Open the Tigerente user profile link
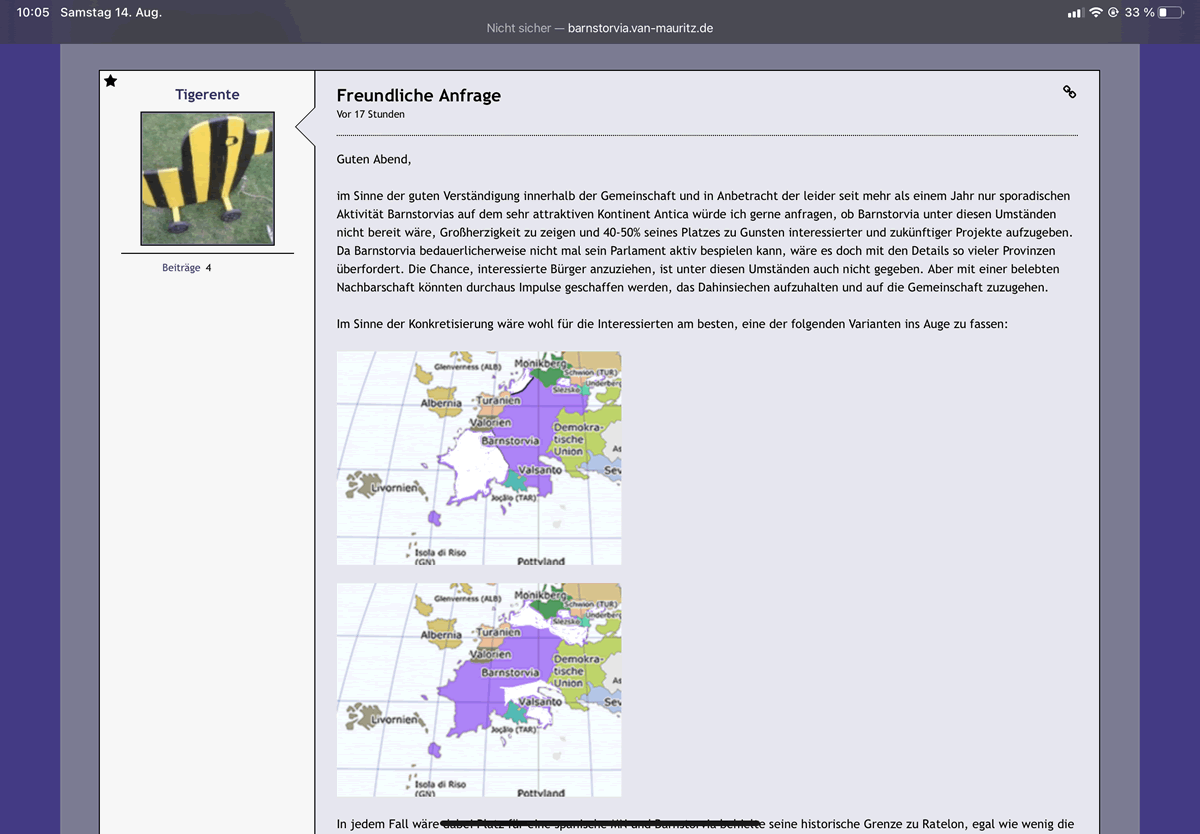The image size is (1200, 834). (207, 95)
